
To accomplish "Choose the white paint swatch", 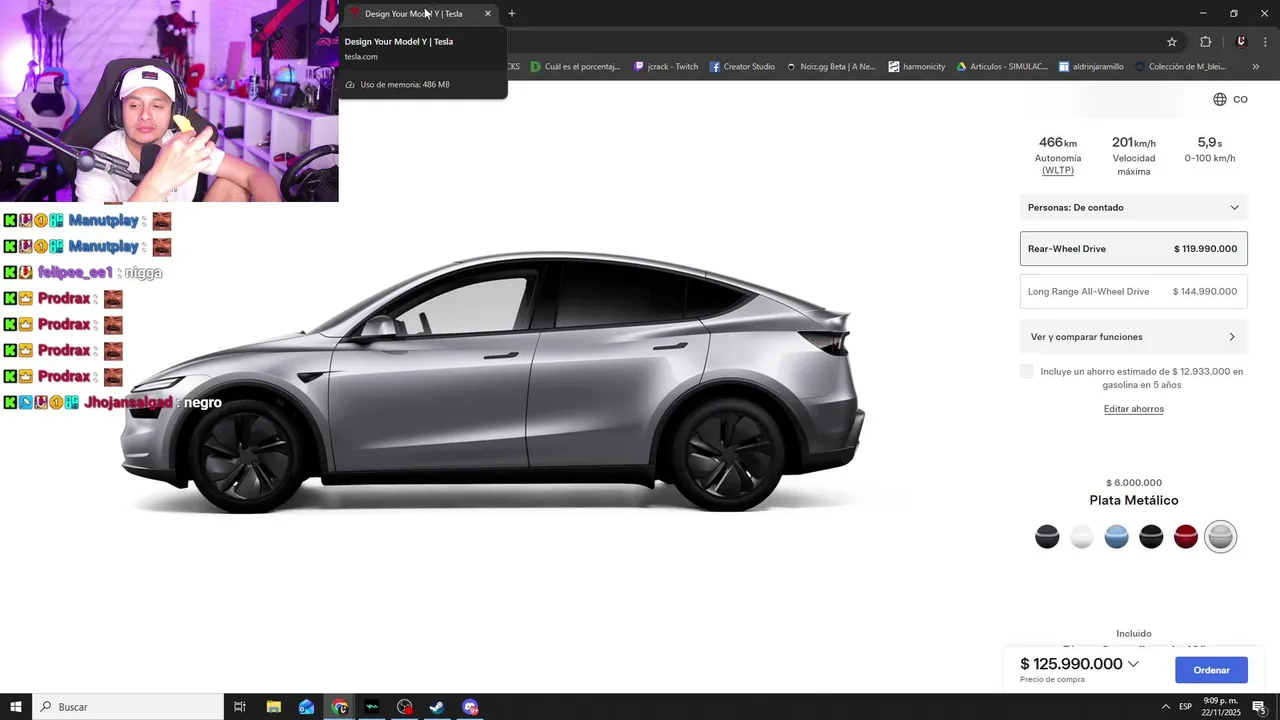I will (x=1082, y=537).
